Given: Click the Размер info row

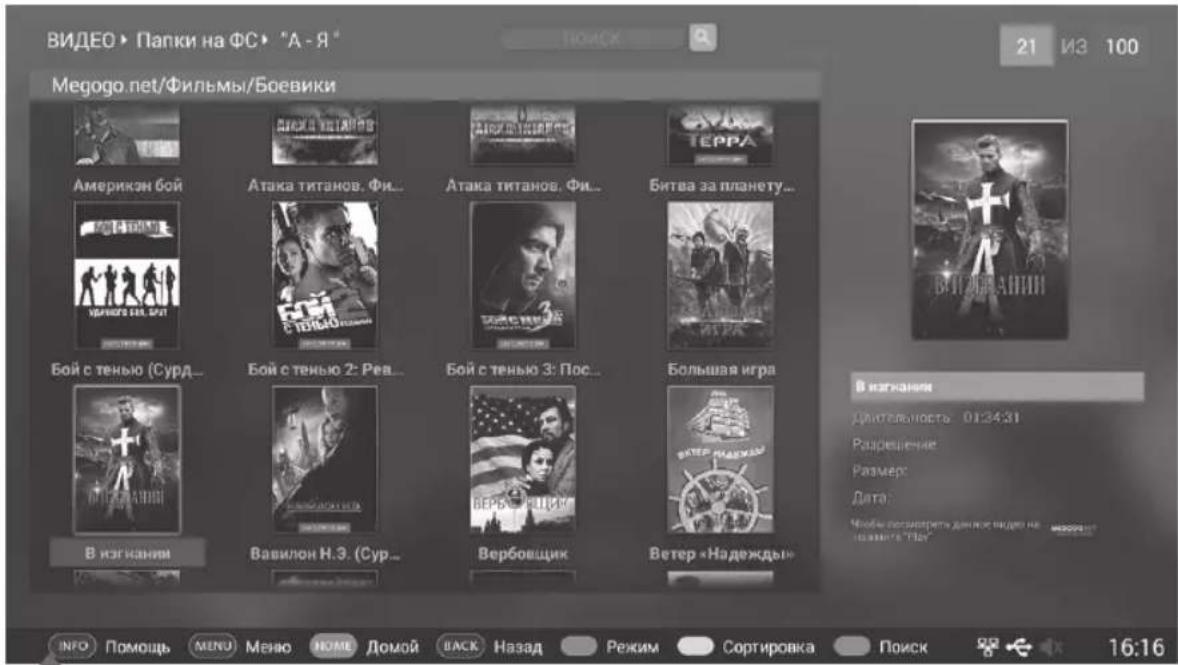Looking at the screenshot, I should [880, 470].
